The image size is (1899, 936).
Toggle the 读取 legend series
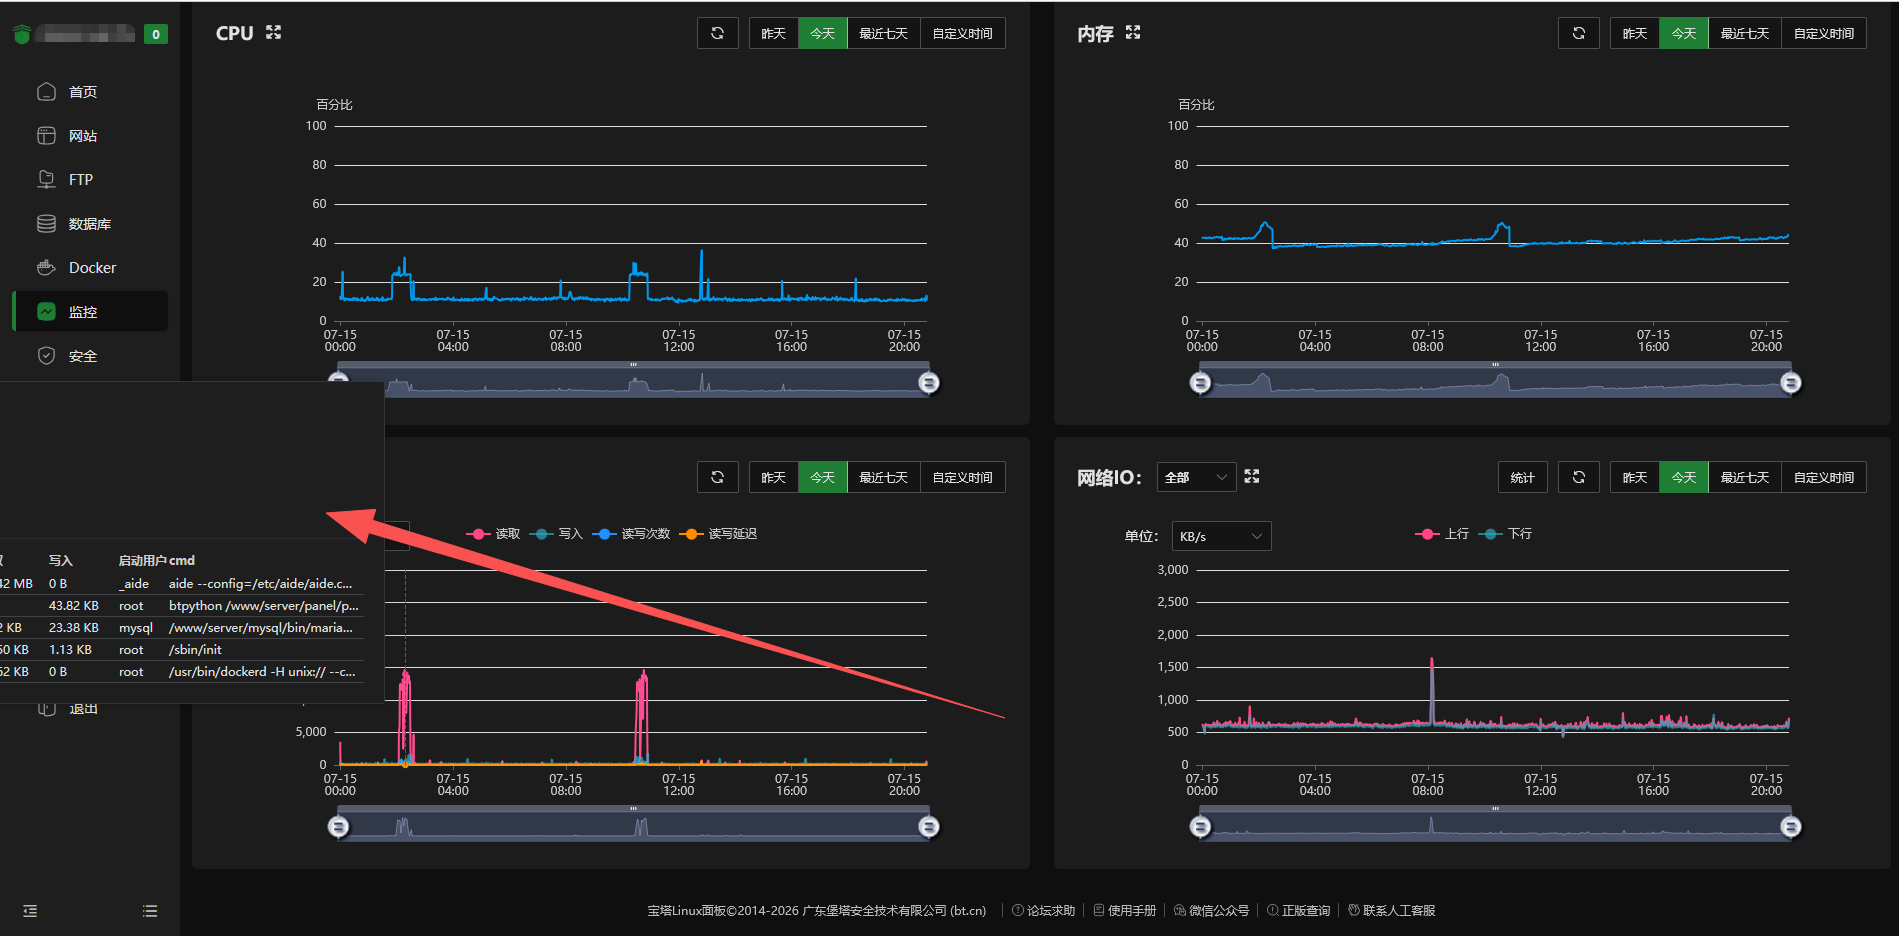pyautogui.click(x=494, y=534)
